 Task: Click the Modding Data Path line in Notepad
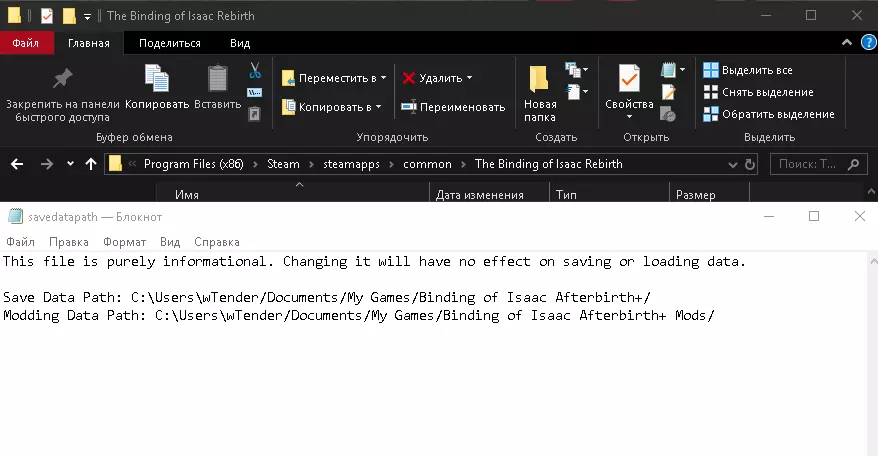coord(359,315)
